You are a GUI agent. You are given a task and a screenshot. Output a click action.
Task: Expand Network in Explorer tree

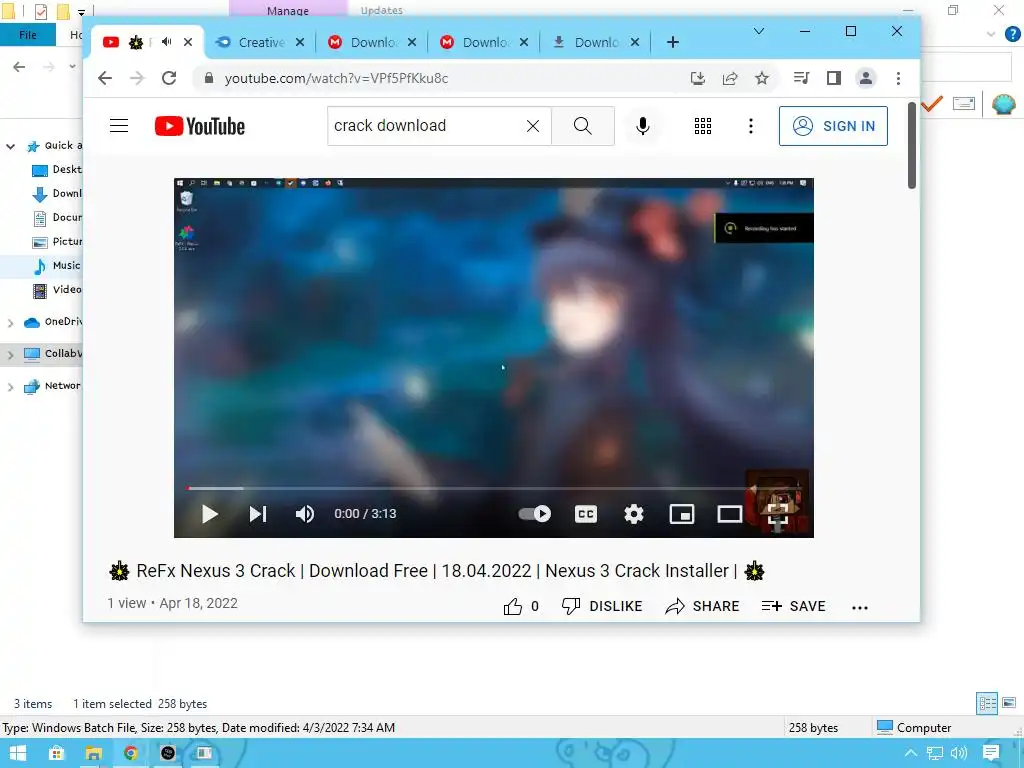point(10,387)
